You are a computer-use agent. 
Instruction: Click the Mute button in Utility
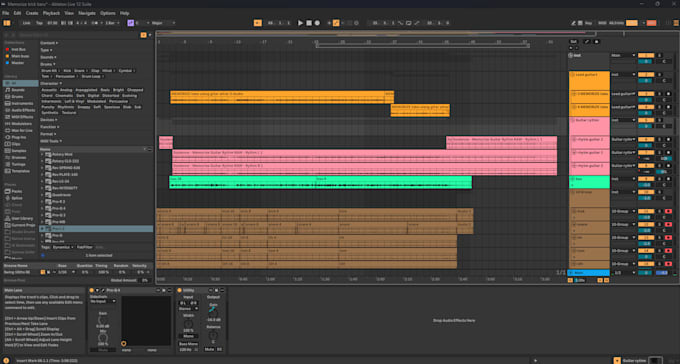click(x=209, y=349)
